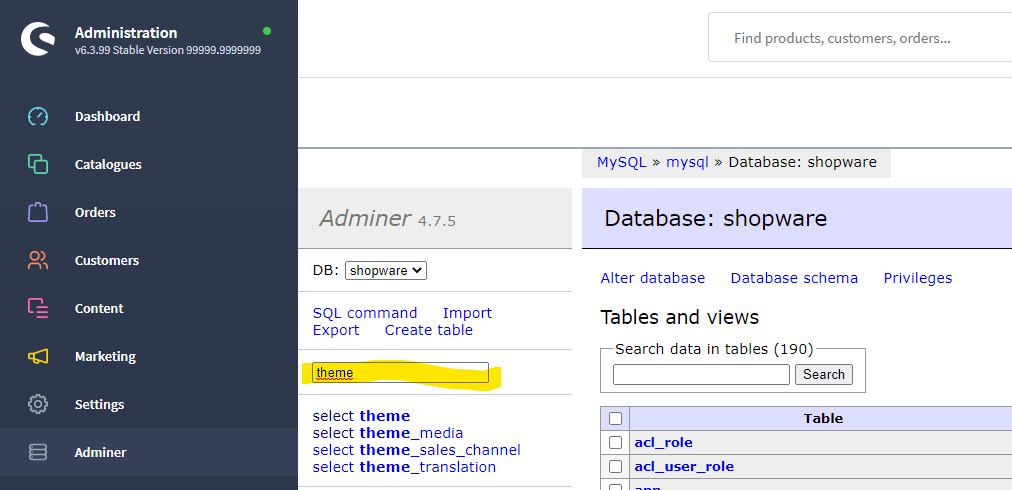Click the Administration title text
The image size is (1012, 490).
126,33
